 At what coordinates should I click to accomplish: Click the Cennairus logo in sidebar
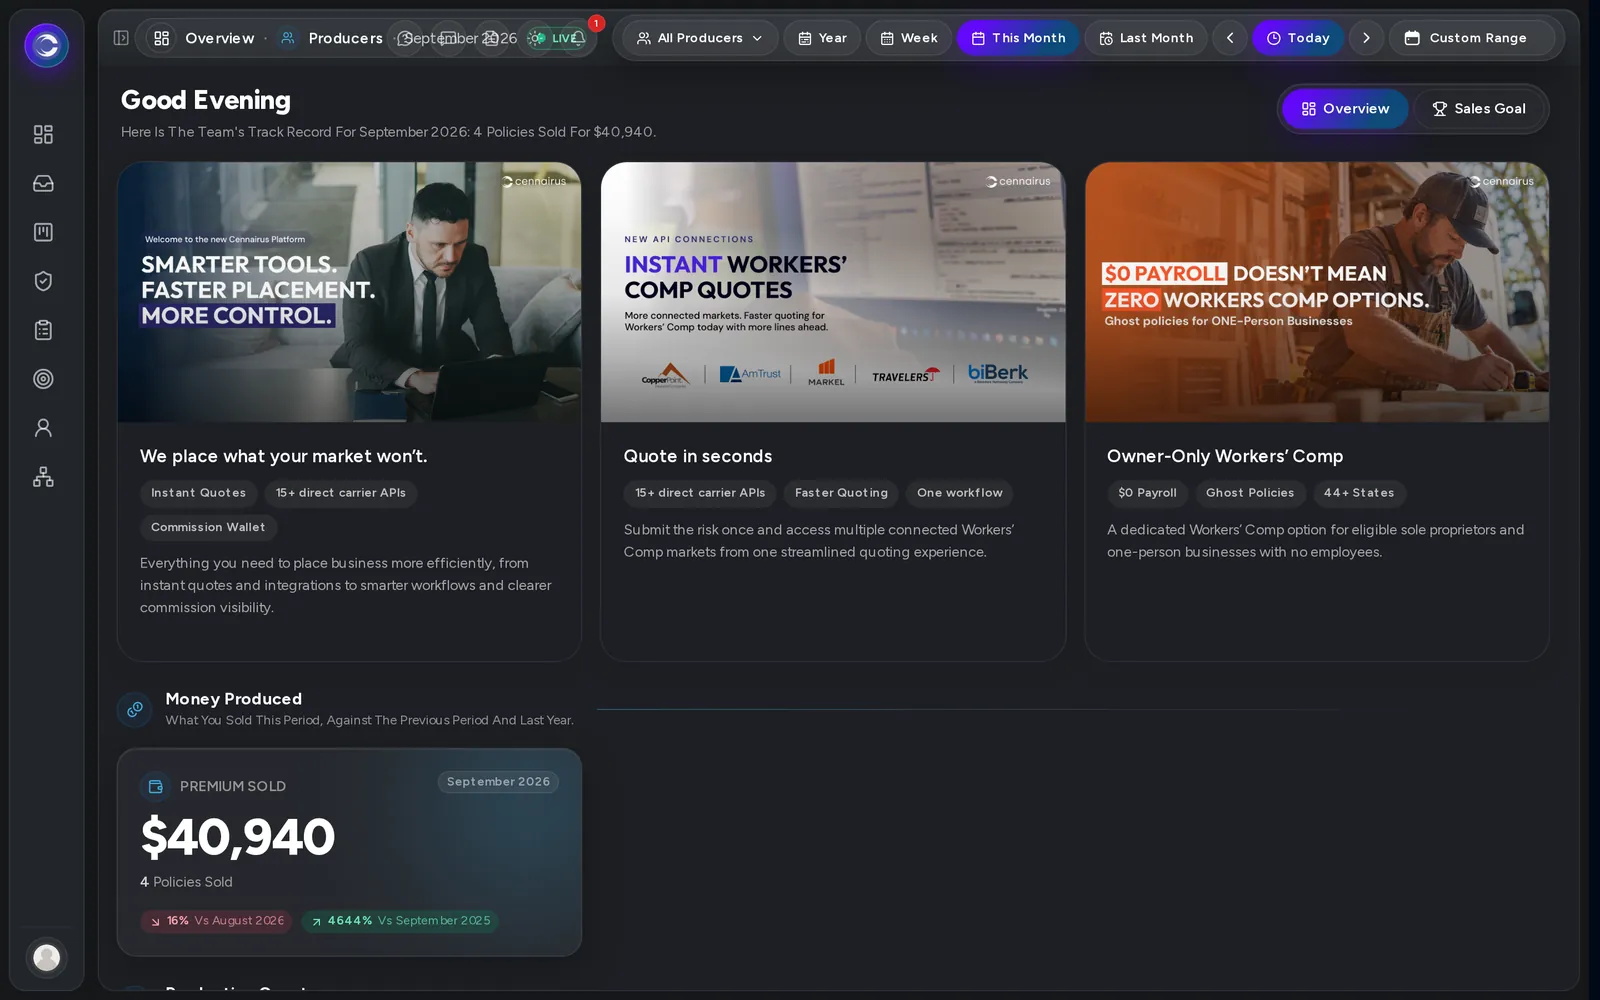click(46, 45)
